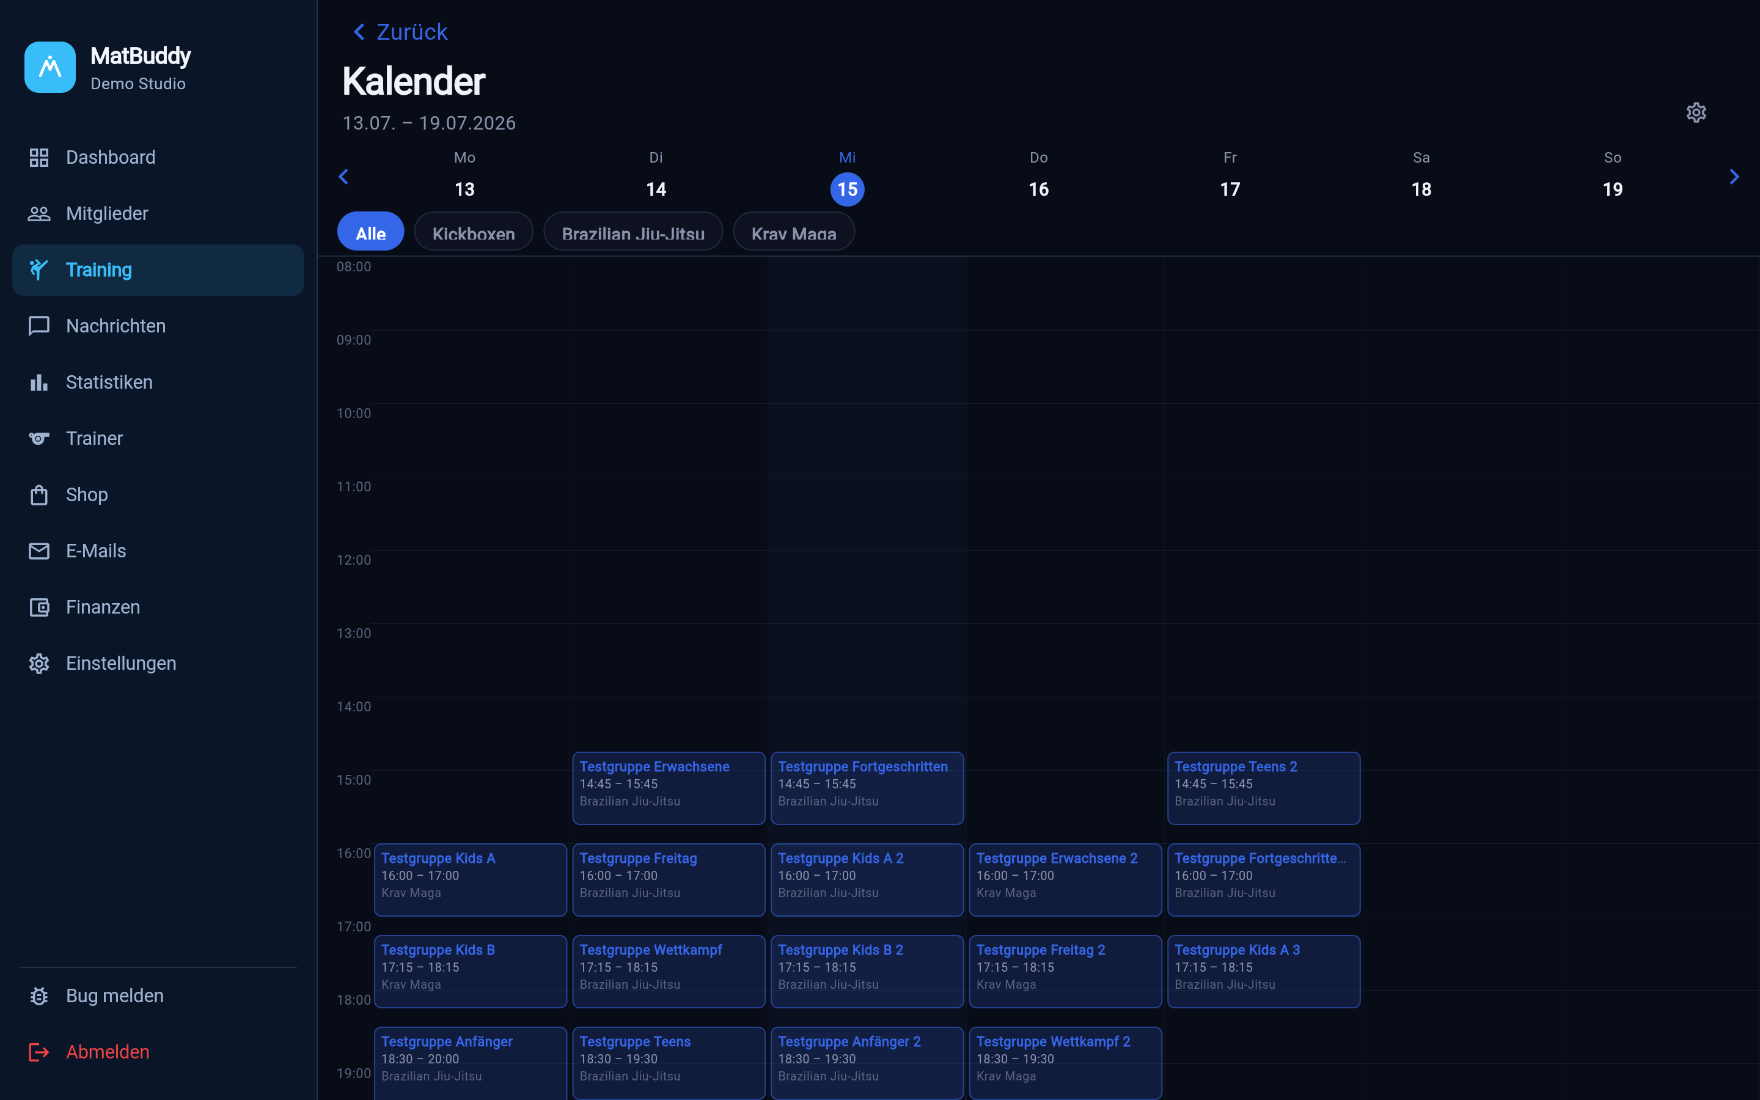Select Thursday 16 day header

coord(1039,176)
